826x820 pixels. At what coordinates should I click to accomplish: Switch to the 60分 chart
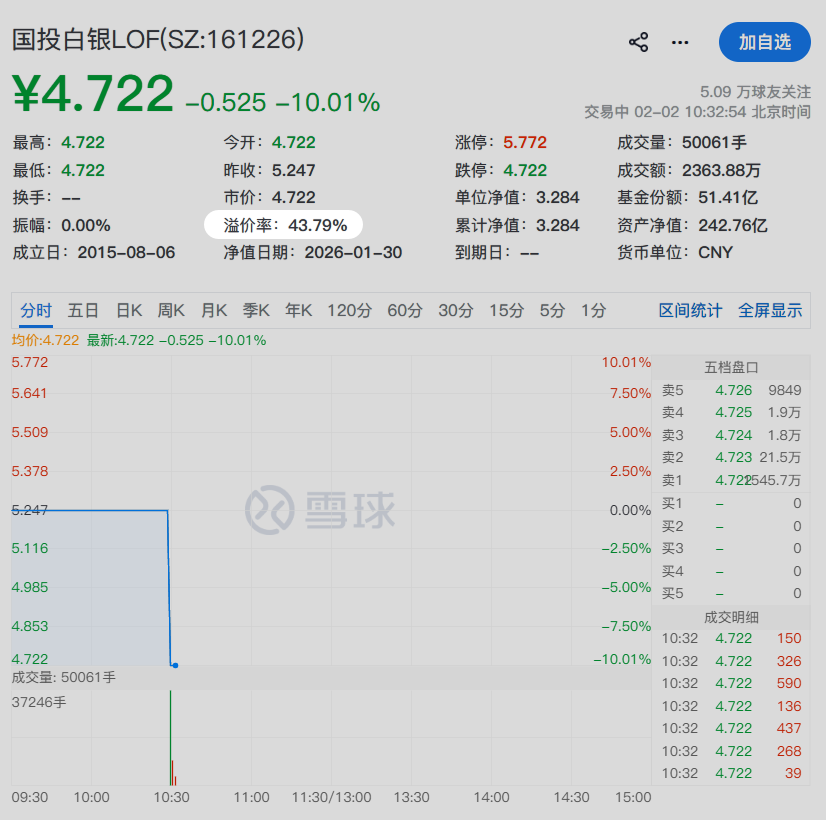pos(405,310)
